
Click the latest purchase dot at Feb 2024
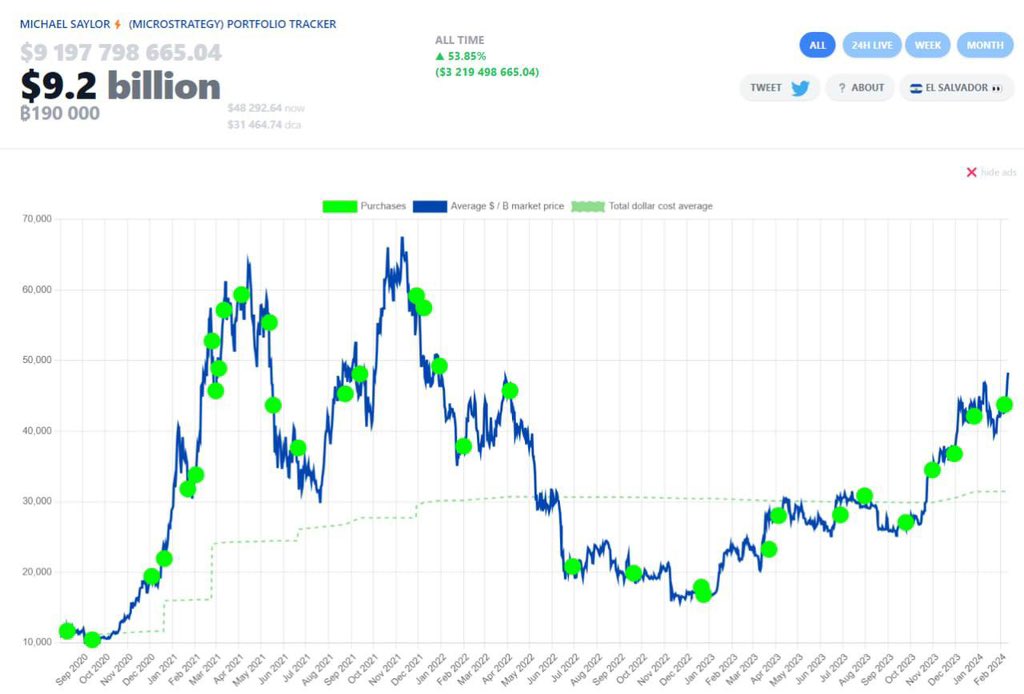(1004, 405)
